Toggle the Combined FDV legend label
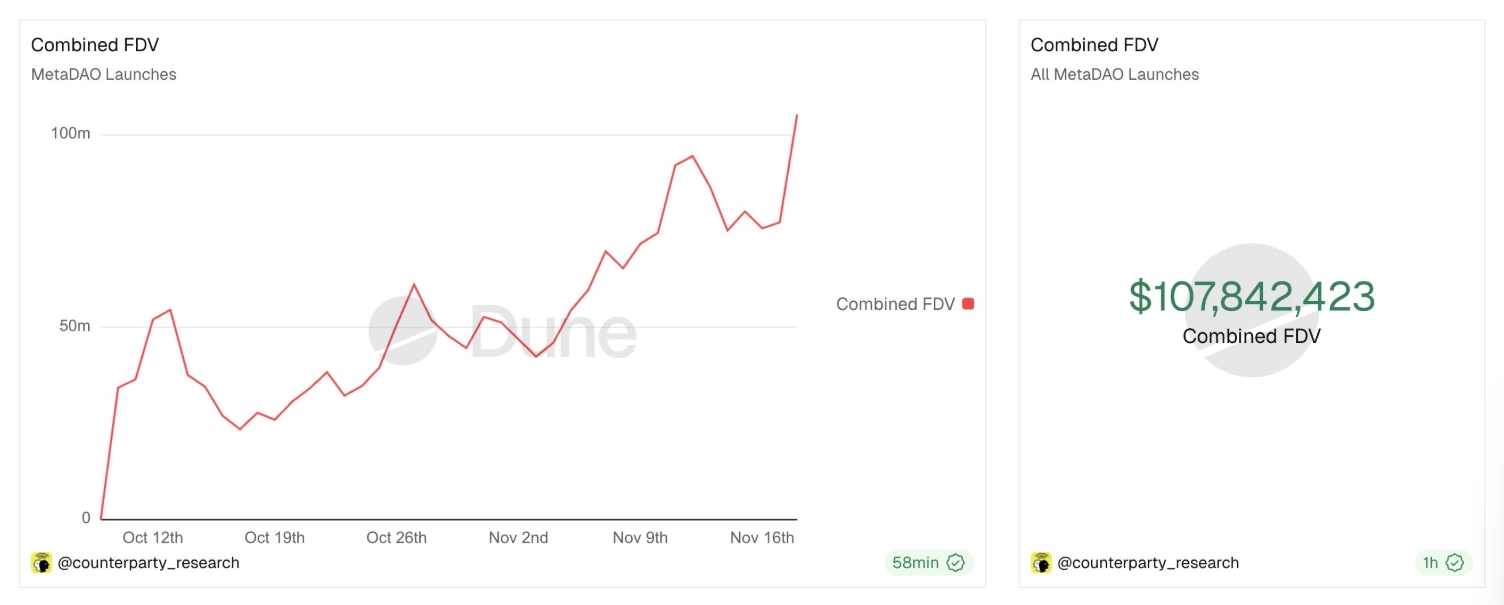This screenshot has height=605, width=1504. pyautogui.click(x=895, y=304)
